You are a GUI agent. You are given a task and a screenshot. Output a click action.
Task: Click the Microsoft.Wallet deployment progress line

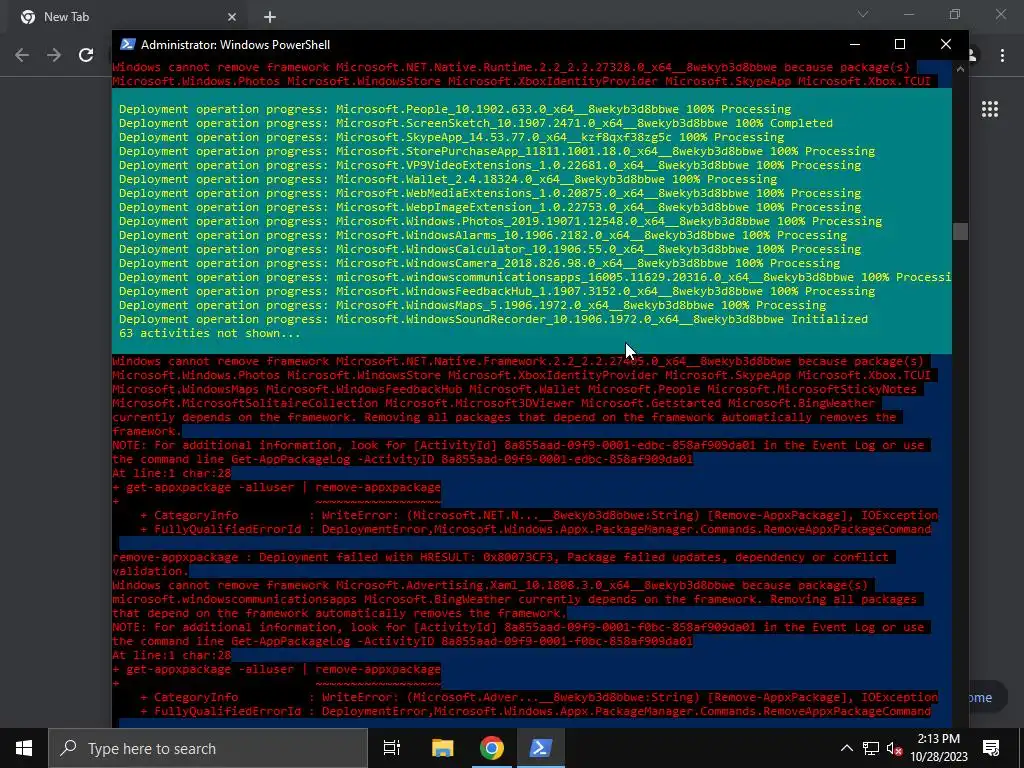(x=448, y=179)
